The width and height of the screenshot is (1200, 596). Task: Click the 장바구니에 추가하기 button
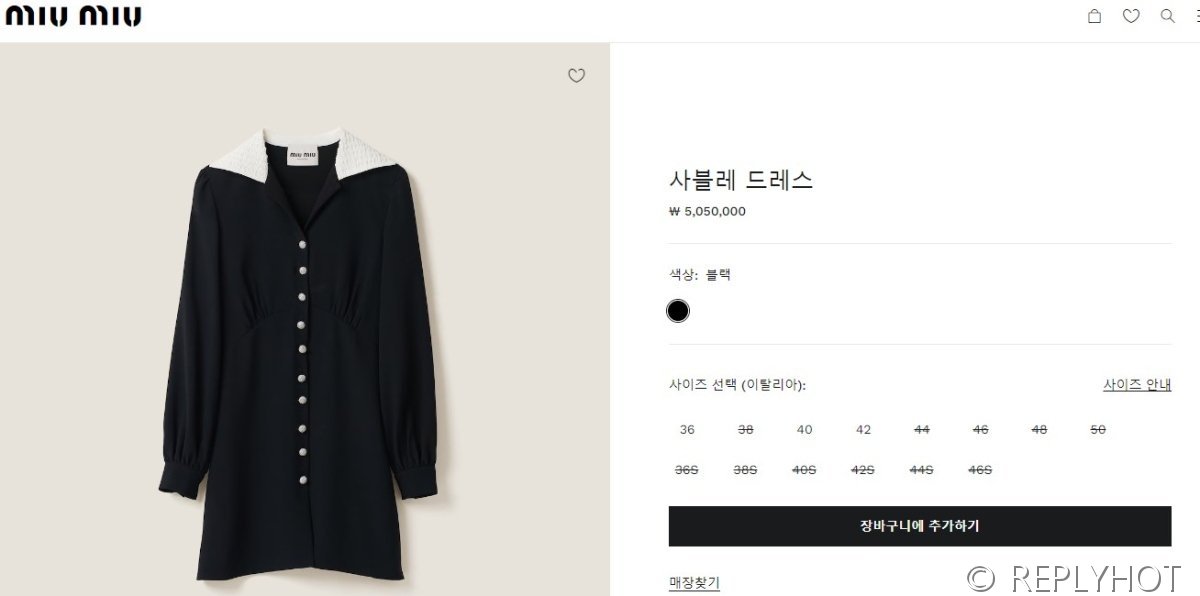tap(922, 526)
